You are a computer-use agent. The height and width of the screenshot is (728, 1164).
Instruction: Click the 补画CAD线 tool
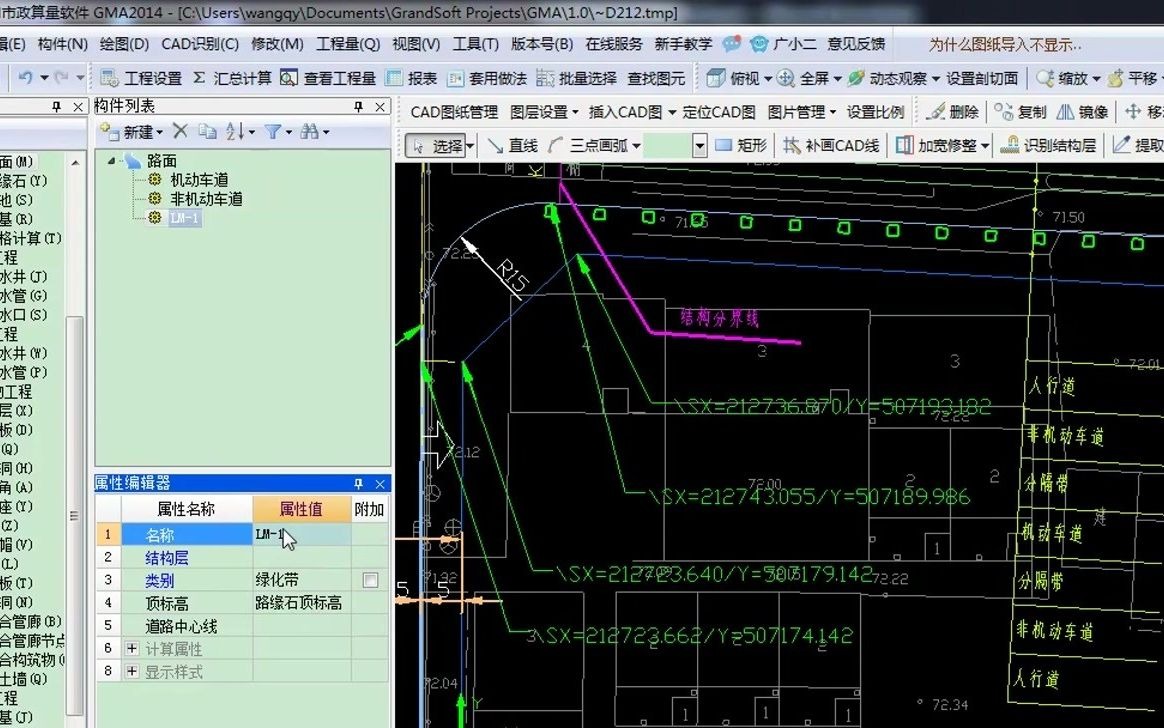[x=836, y=144]
